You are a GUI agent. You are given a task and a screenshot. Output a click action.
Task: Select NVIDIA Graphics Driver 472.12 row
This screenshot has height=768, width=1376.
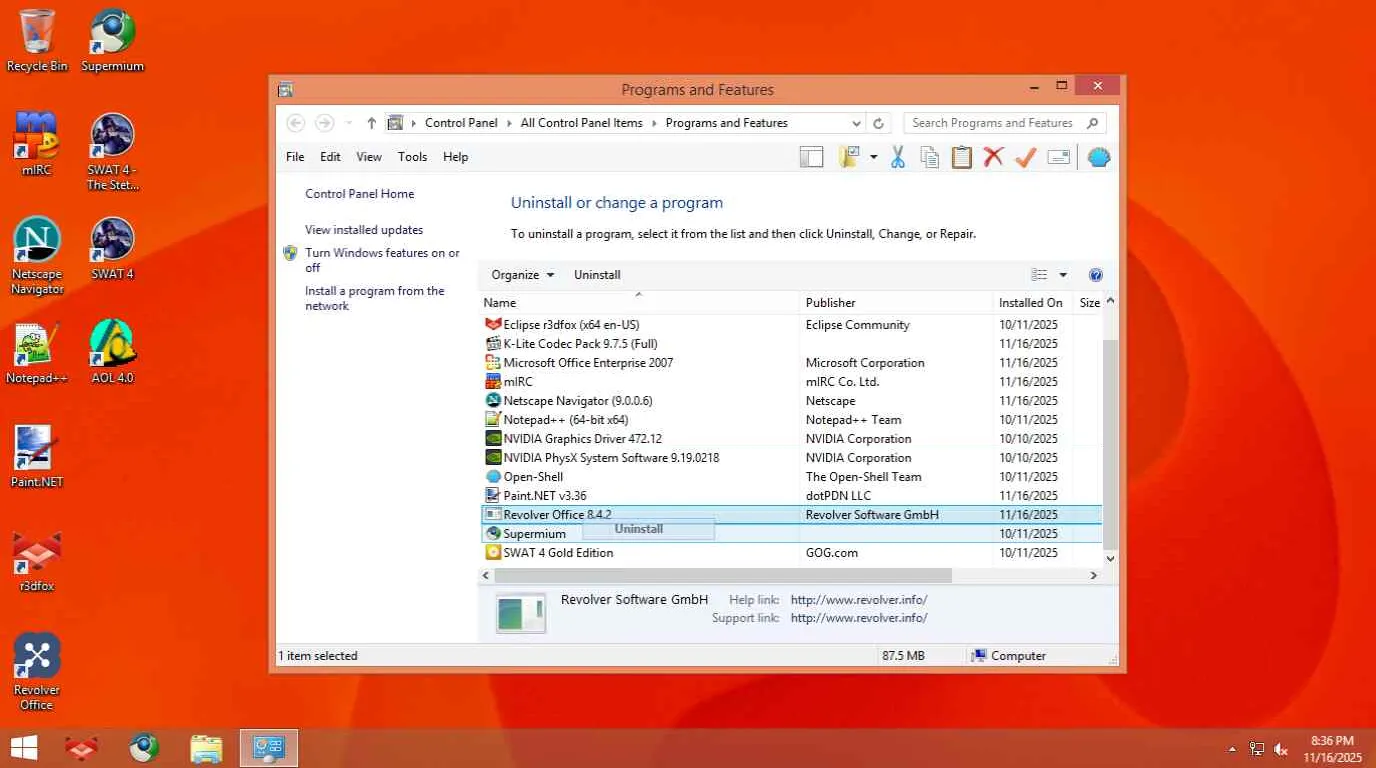tap(791, 439)
